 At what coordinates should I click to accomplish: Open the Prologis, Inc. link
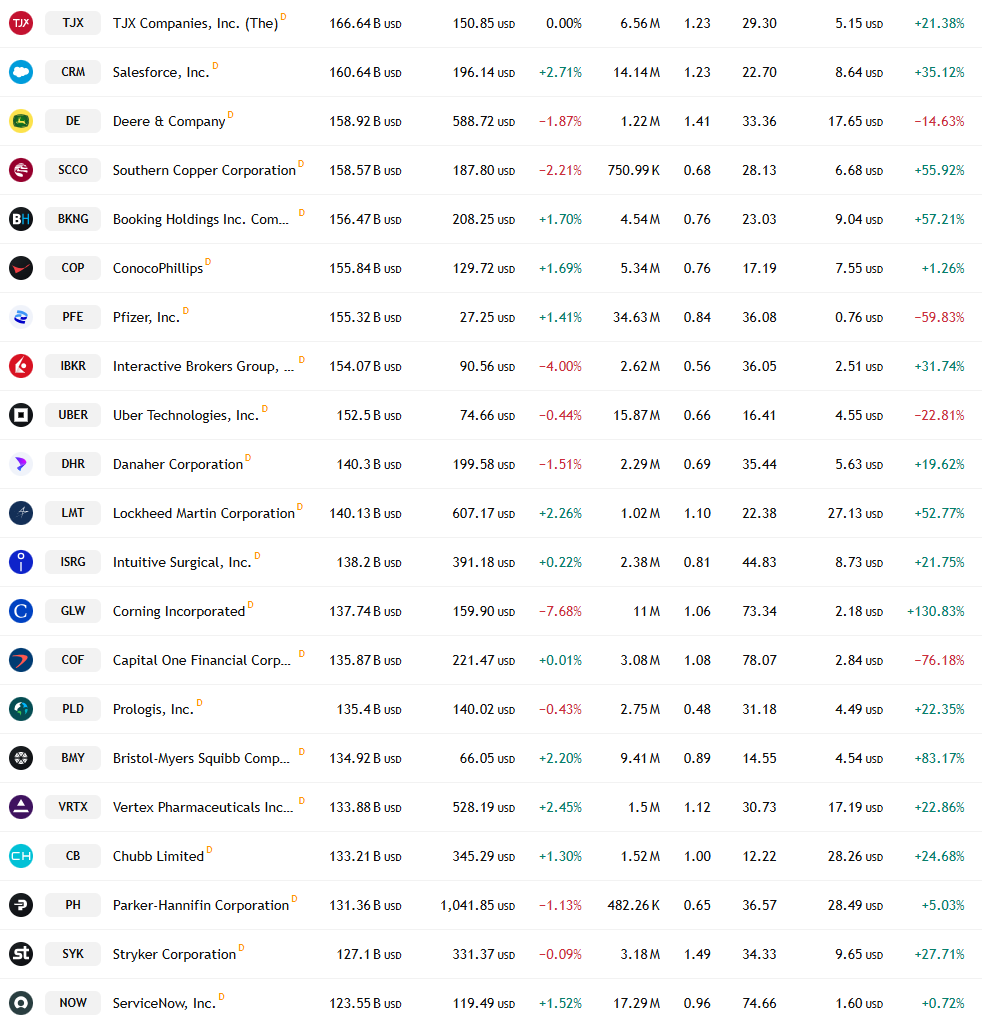(x=153, y=709)
